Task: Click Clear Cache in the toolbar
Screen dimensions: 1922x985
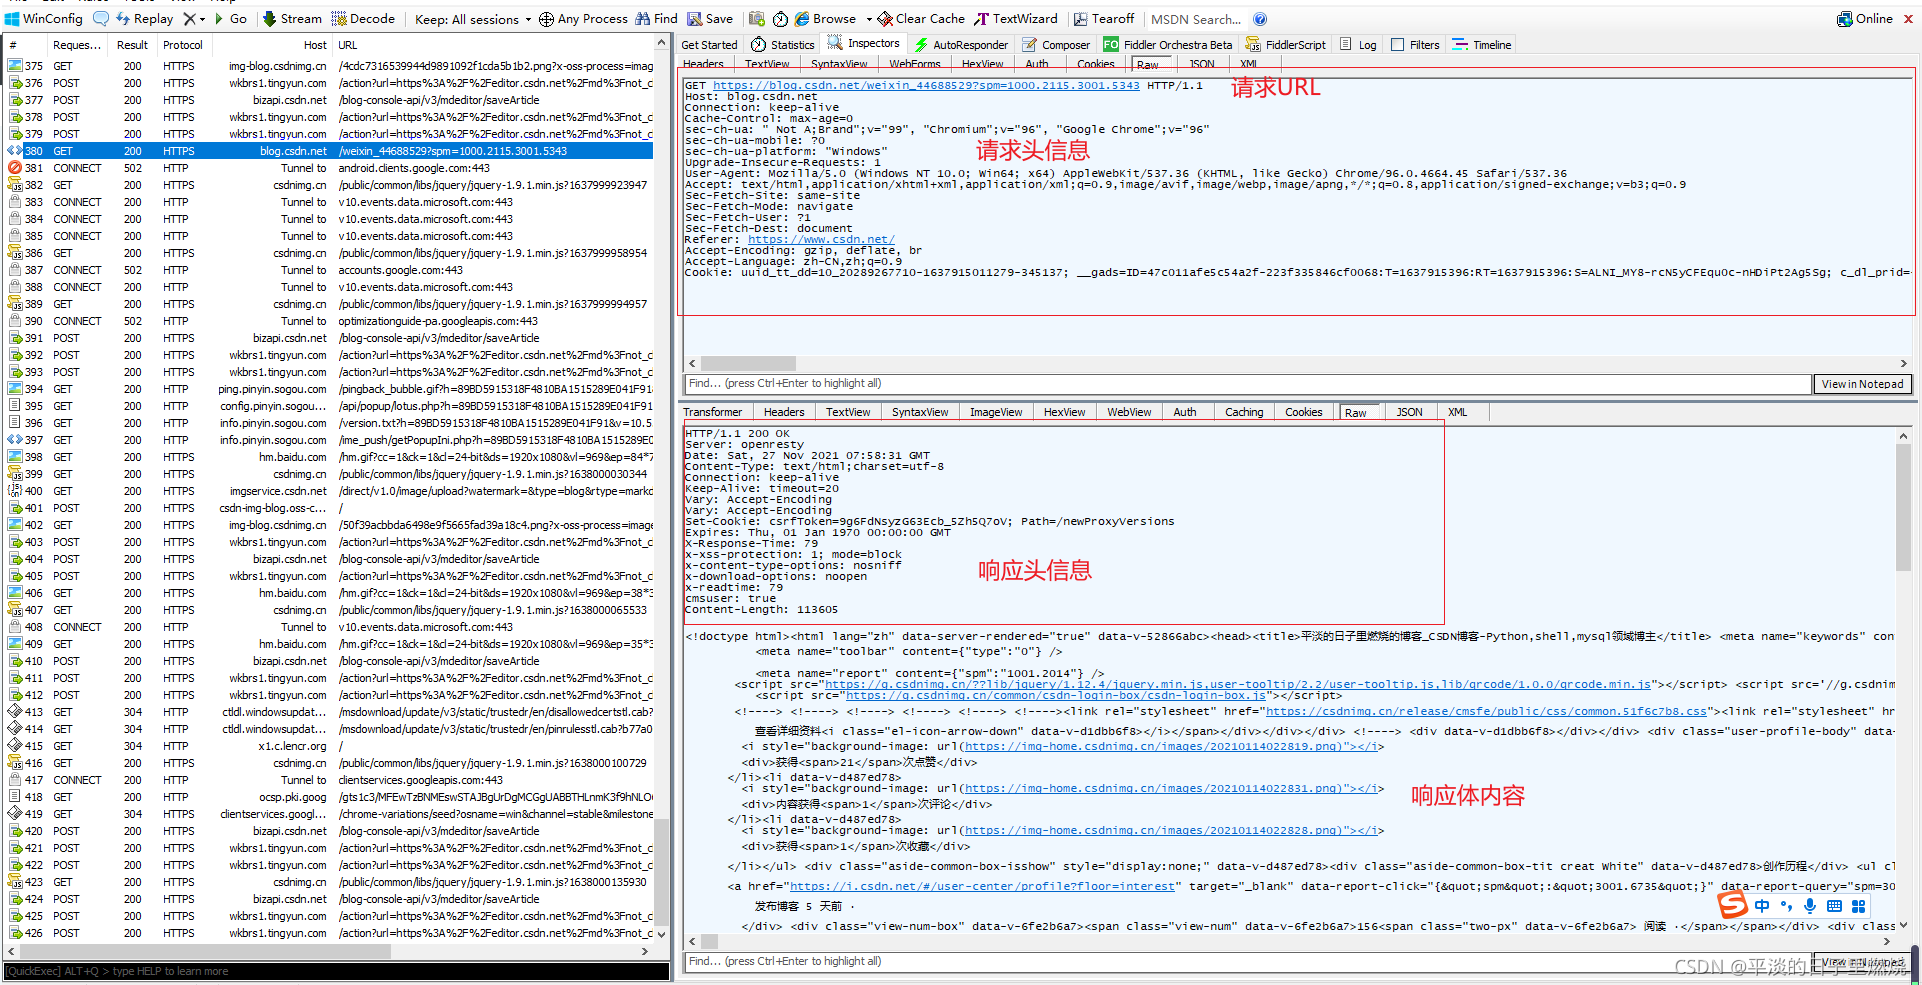Action: tap(921, 18)
